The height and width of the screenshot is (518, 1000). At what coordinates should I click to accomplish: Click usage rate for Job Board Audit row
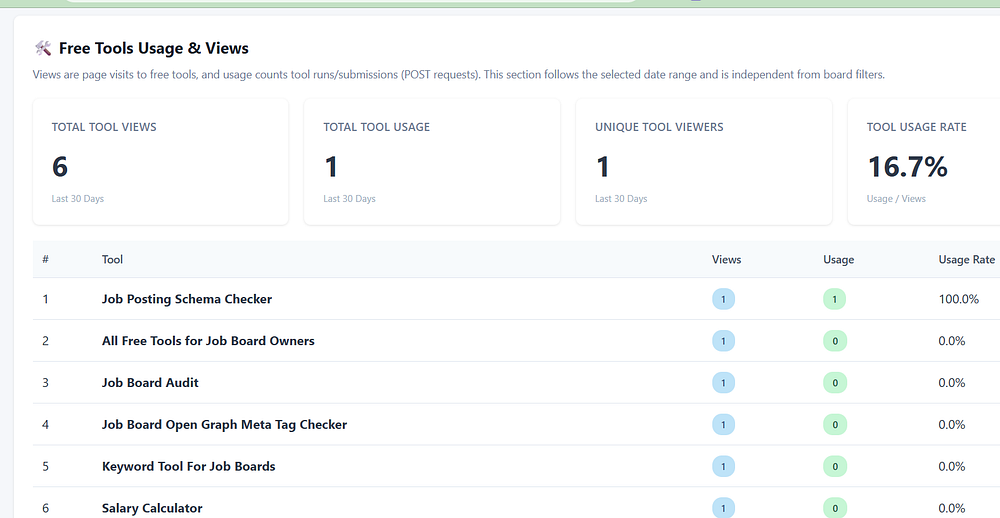coord(952,383)
